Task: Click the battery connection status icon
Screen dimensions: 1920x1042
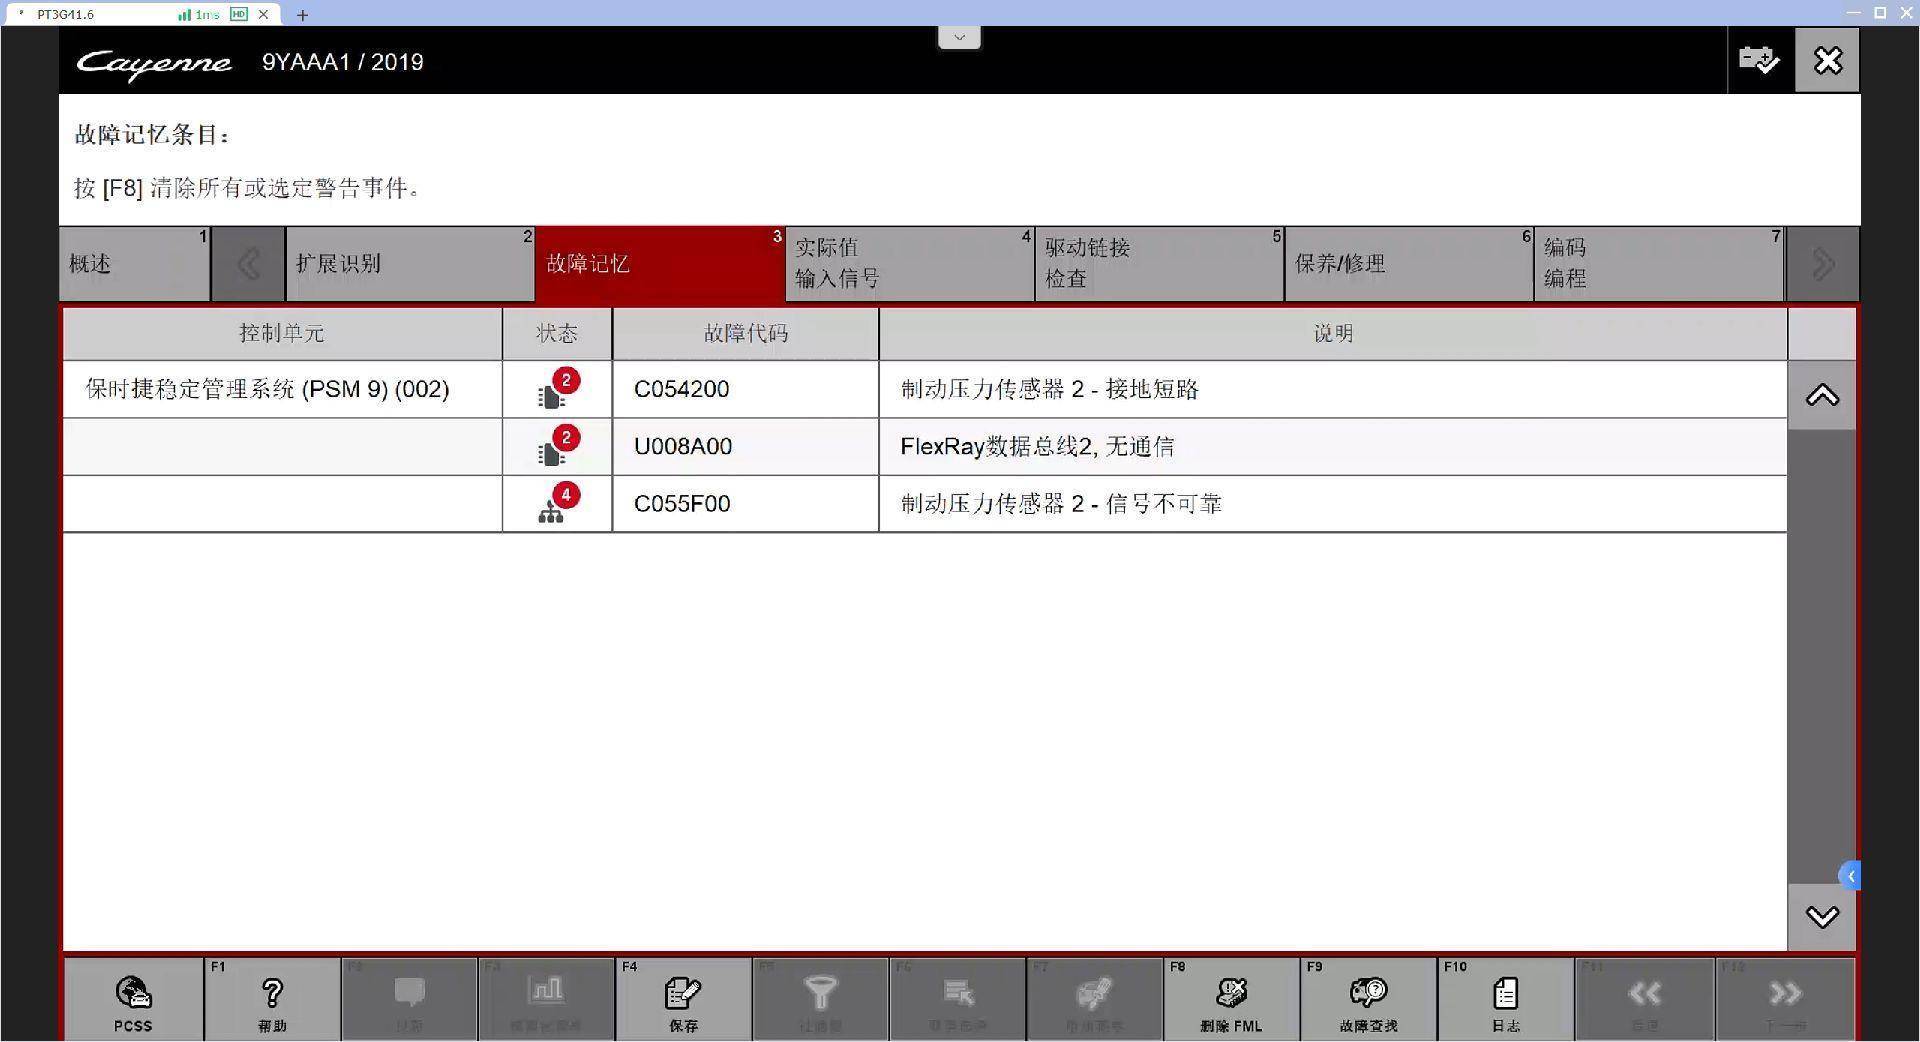Action: click(x=1759, y=60)
